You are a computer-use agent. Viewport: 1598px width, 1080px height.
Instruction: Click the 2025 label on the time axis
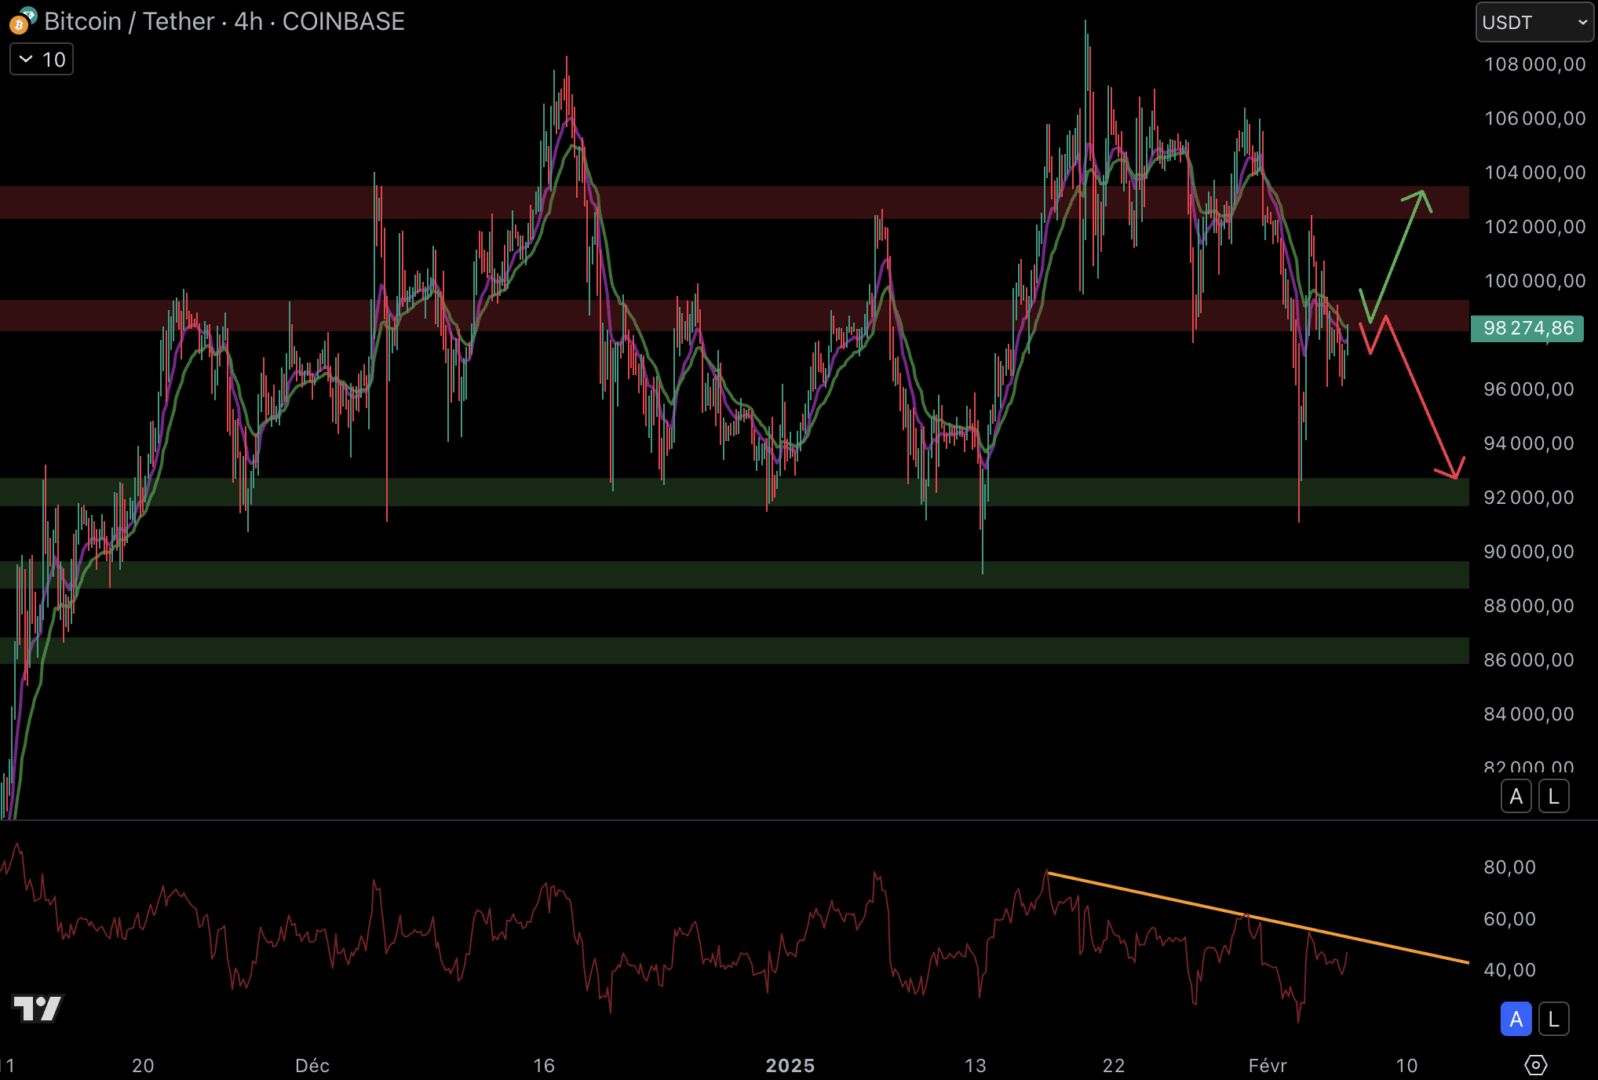coord(790,1065)
